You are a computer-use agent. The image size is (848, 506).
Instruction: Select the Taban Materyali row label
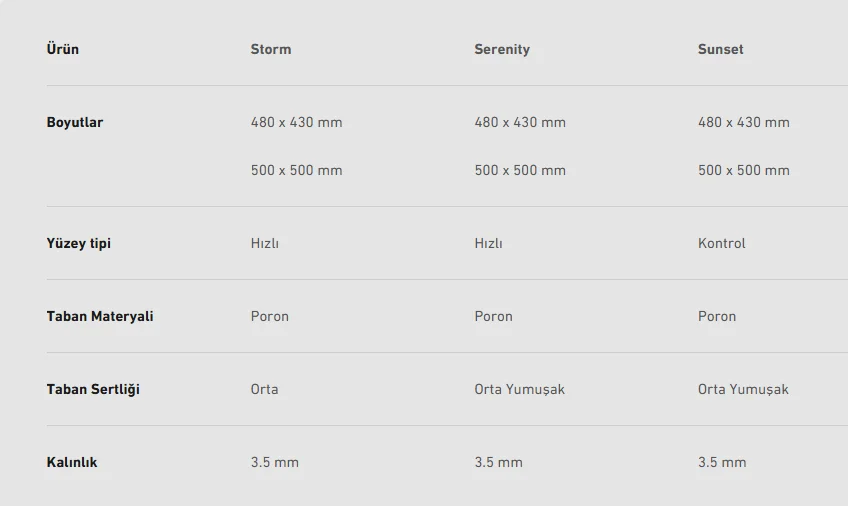(100, 316)
